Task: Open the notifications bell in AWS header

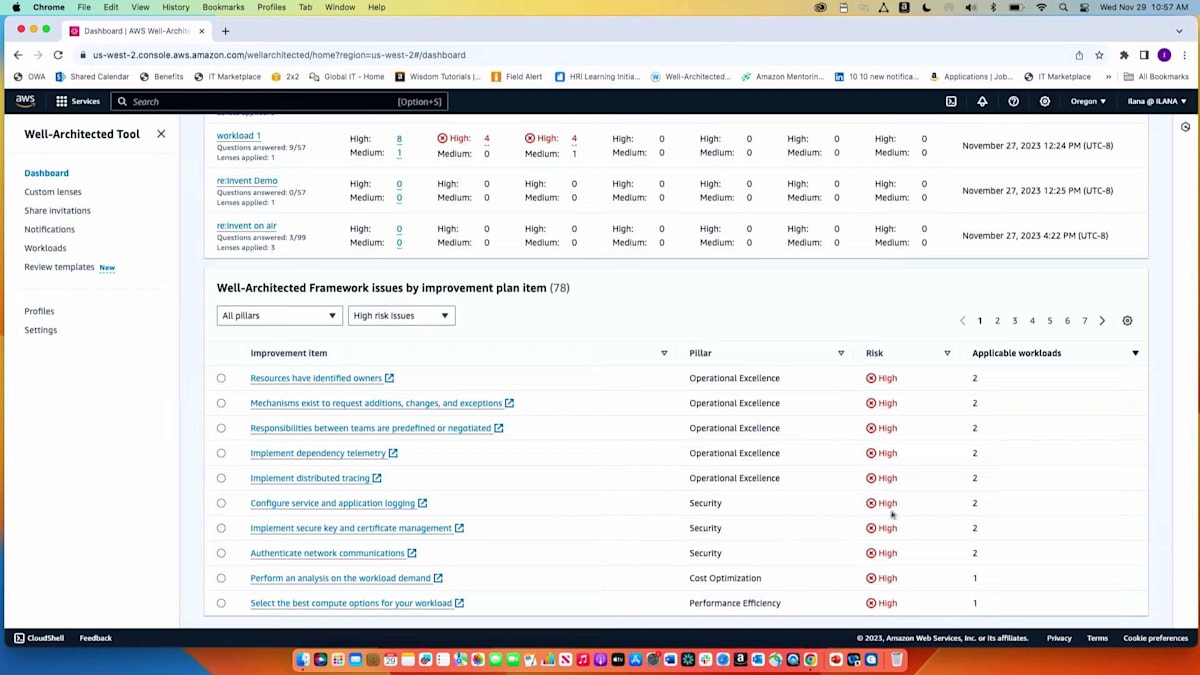Action: [x=982, y=101]
